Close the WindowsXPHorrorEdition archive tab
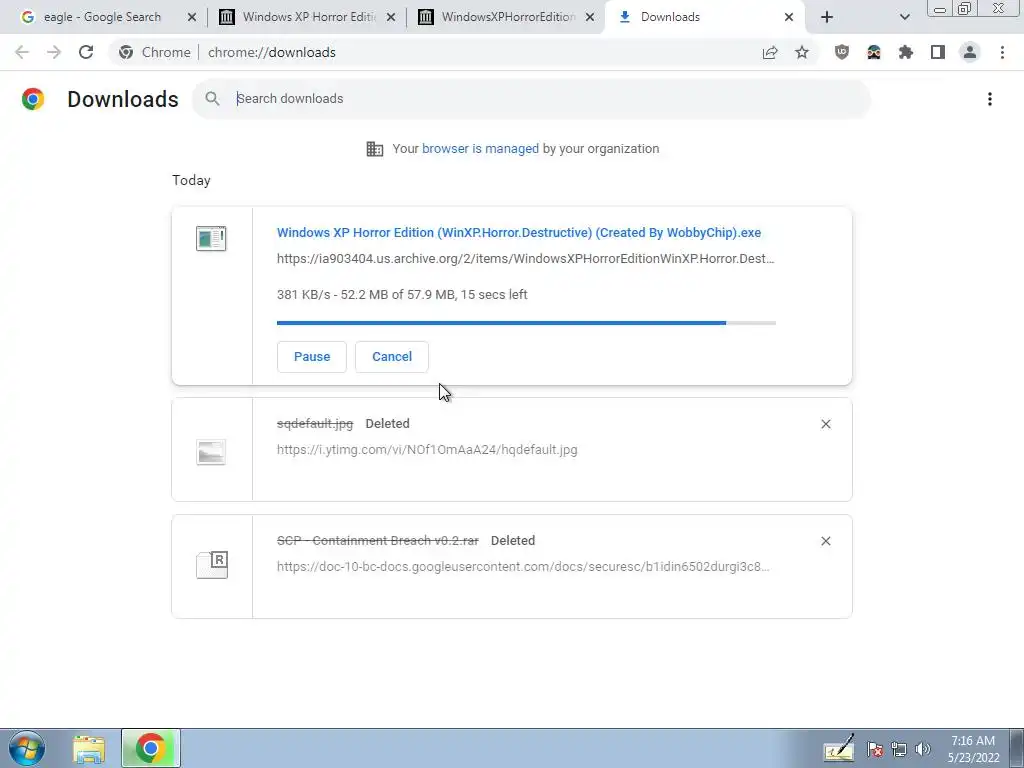 (590, 18)
